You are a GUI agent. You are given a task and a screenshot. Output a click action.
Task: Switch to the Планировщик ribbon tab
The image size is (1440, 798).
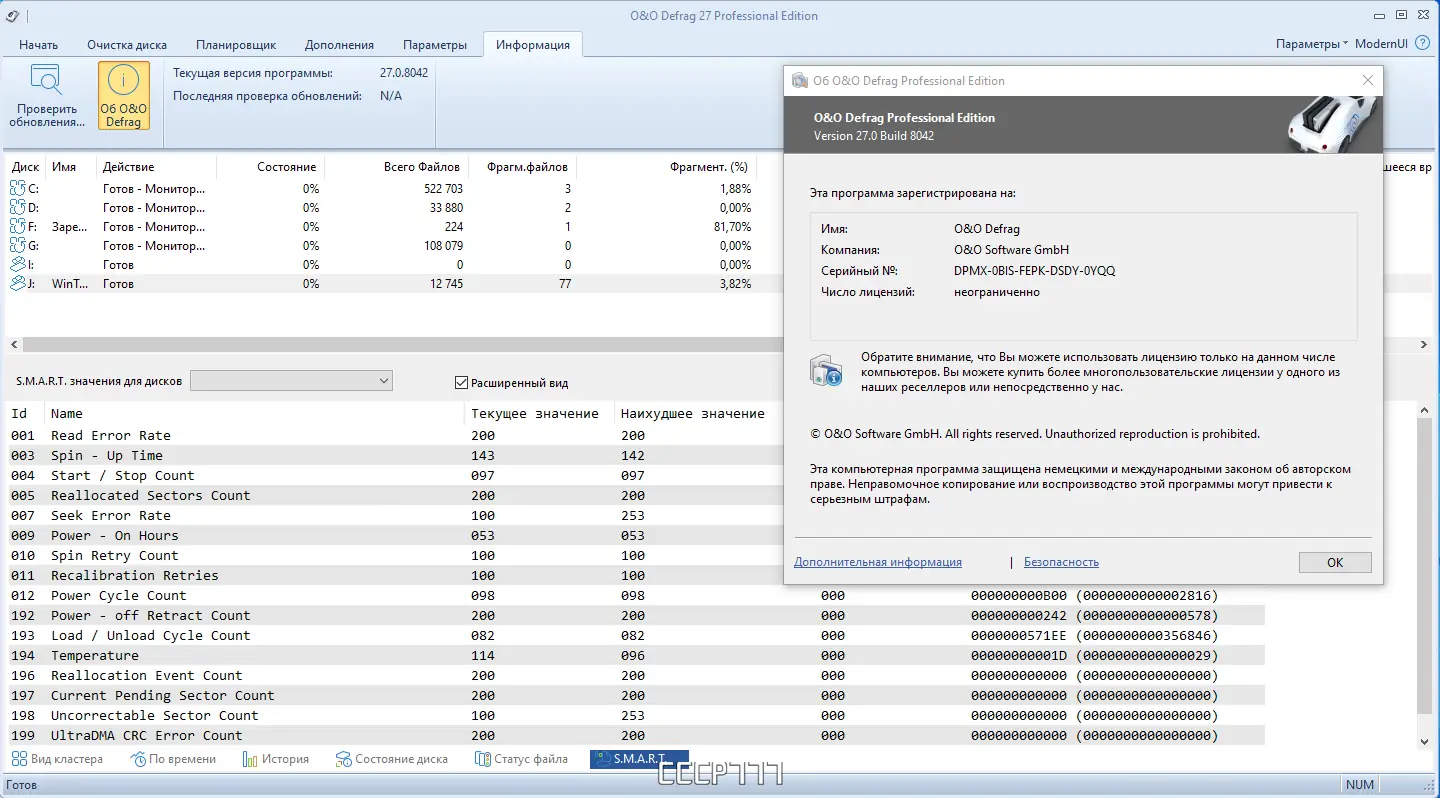pos(236,45)
